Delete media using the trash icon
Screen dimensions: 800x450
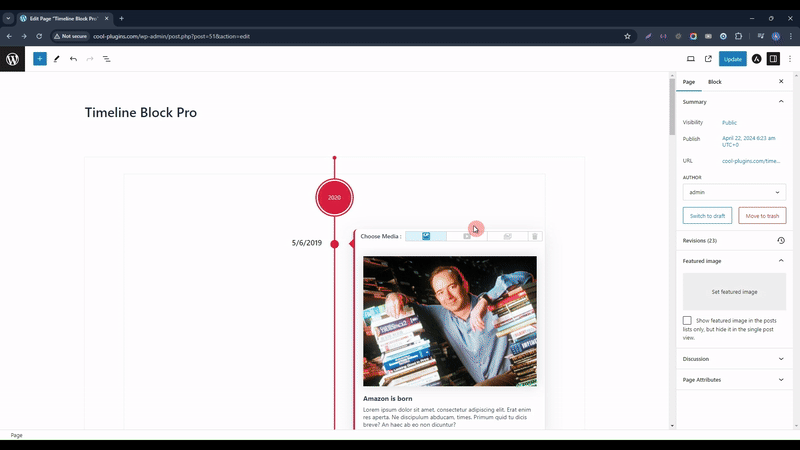click(x=535, y=236)
